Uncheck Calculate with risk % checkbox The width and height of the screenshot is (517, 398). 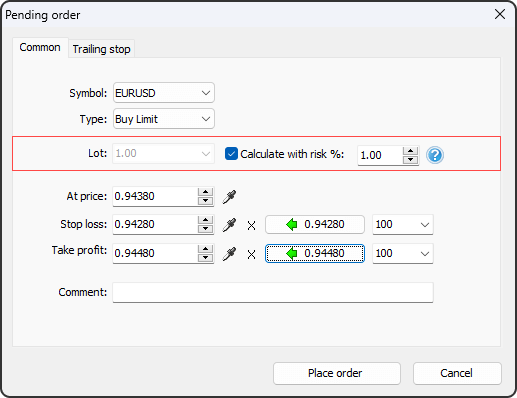[231, 154]
